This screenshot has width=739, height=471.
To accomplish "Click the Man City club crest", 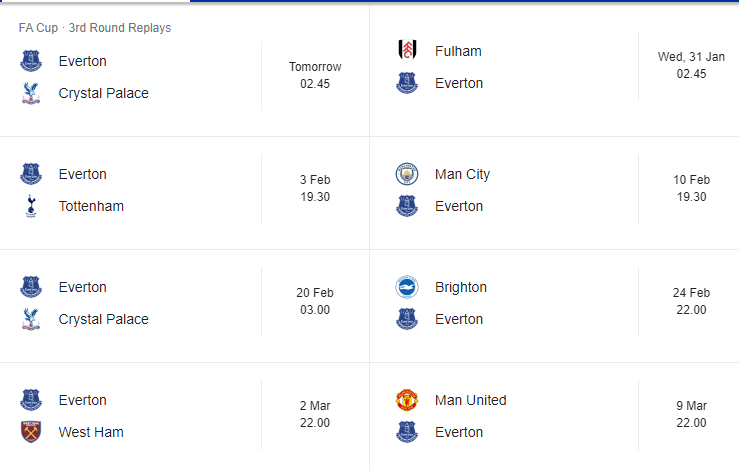I will (407, 174).
